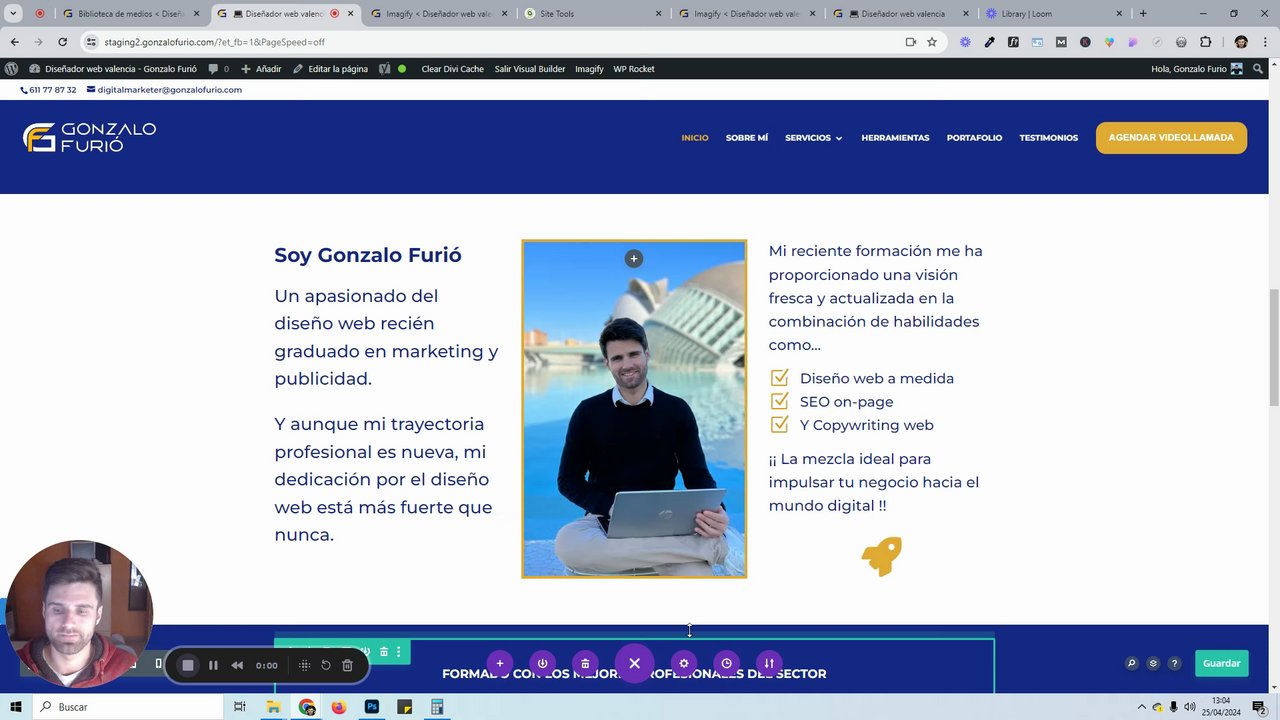Screen dimensions: 1280x720
Task: Open SOBRE MÍ menu item
Action: click(x=747, y=138)
